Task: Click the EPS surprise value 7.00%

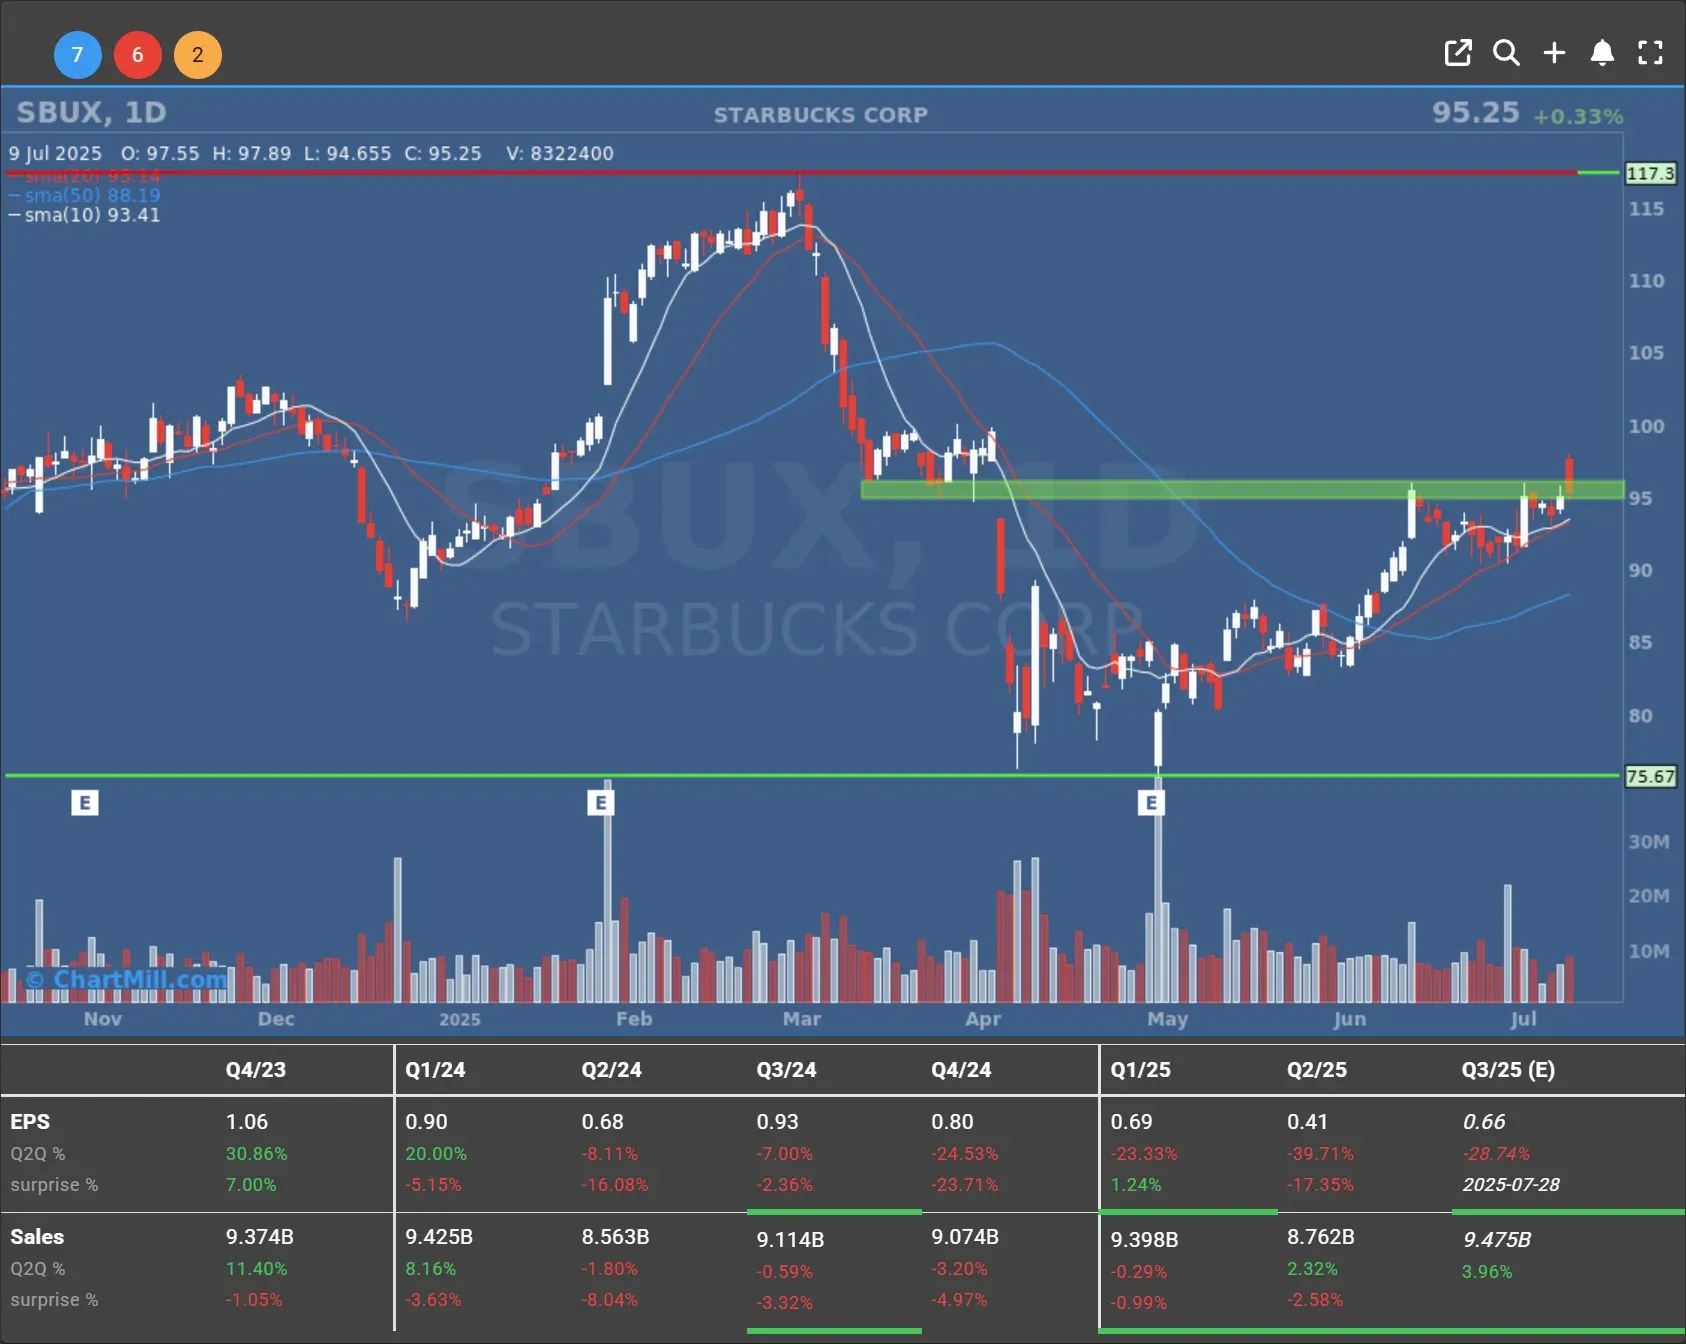Action: click(251, 1184)
